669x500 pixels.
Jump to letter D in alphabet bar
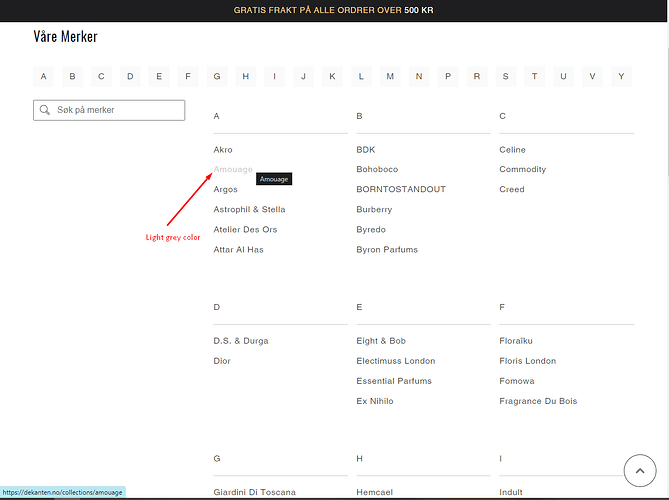pyautogui.click(x=130, y=76)
